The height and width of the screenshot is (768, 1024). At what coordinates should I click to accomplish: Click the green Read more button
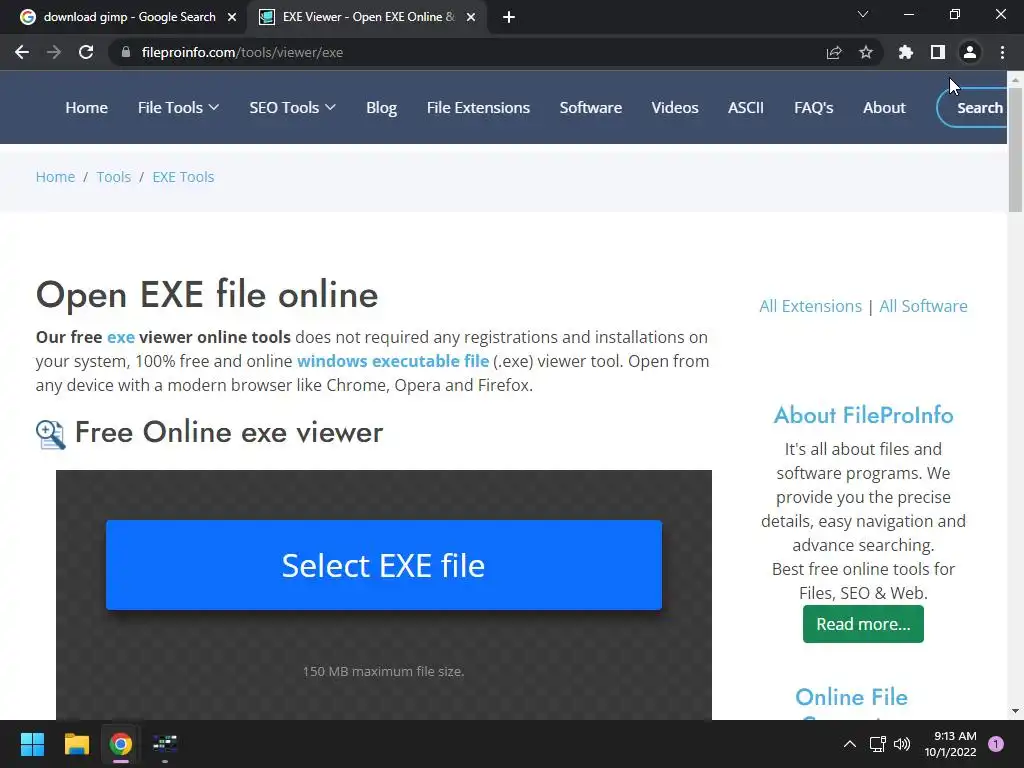[x=863, y=624]
